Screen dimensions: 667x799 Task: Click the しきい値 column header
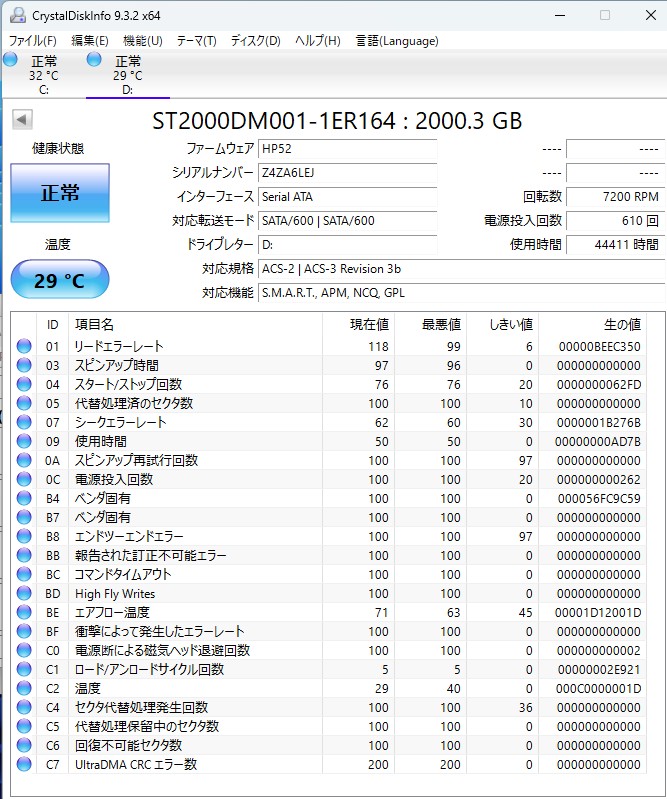point(503,324)
